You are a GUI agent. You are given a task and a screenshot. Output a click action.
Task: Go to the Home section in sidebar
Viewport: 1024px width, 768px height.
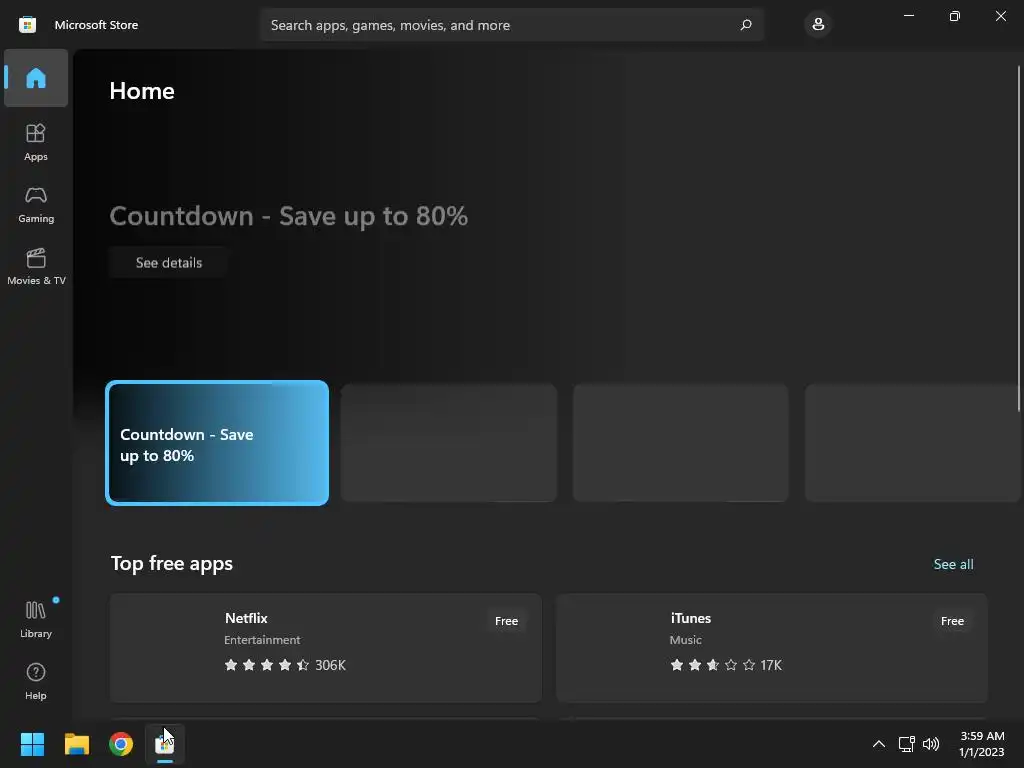36,78
